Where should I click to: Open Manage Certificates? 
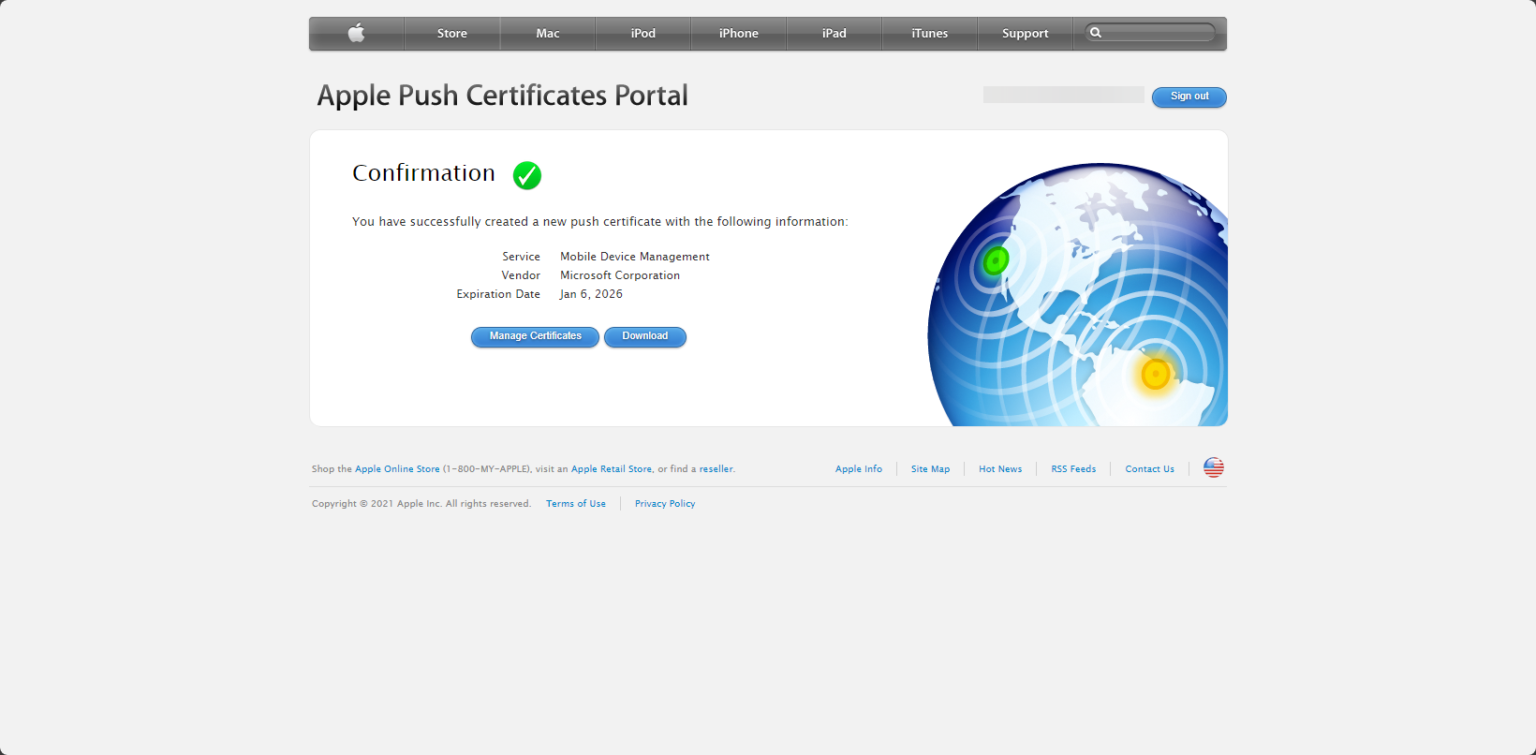[534, 337]
